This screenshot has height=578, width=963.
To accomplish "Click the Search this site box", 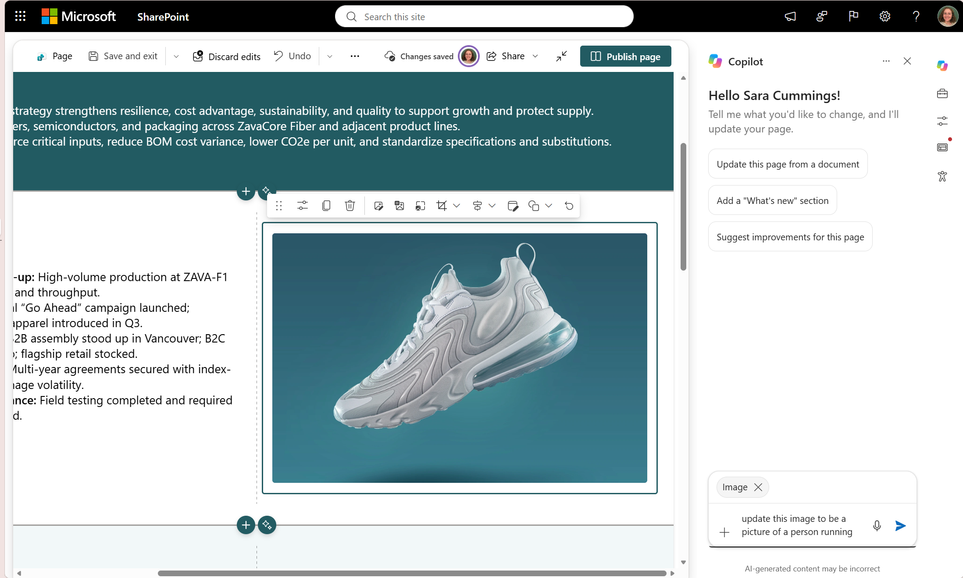I will coord(484,17).
